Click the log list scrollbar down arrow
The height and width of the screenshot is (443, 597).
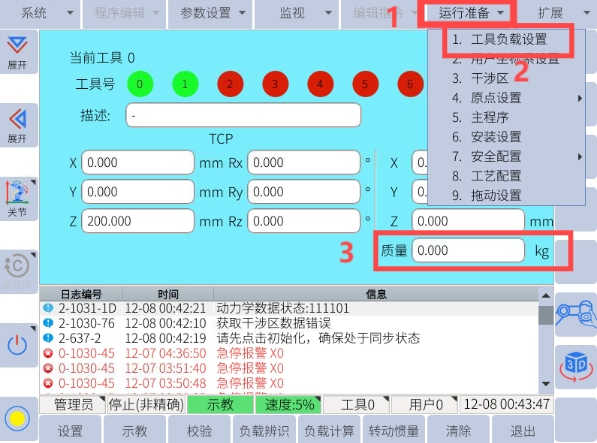tap(546, 384)
